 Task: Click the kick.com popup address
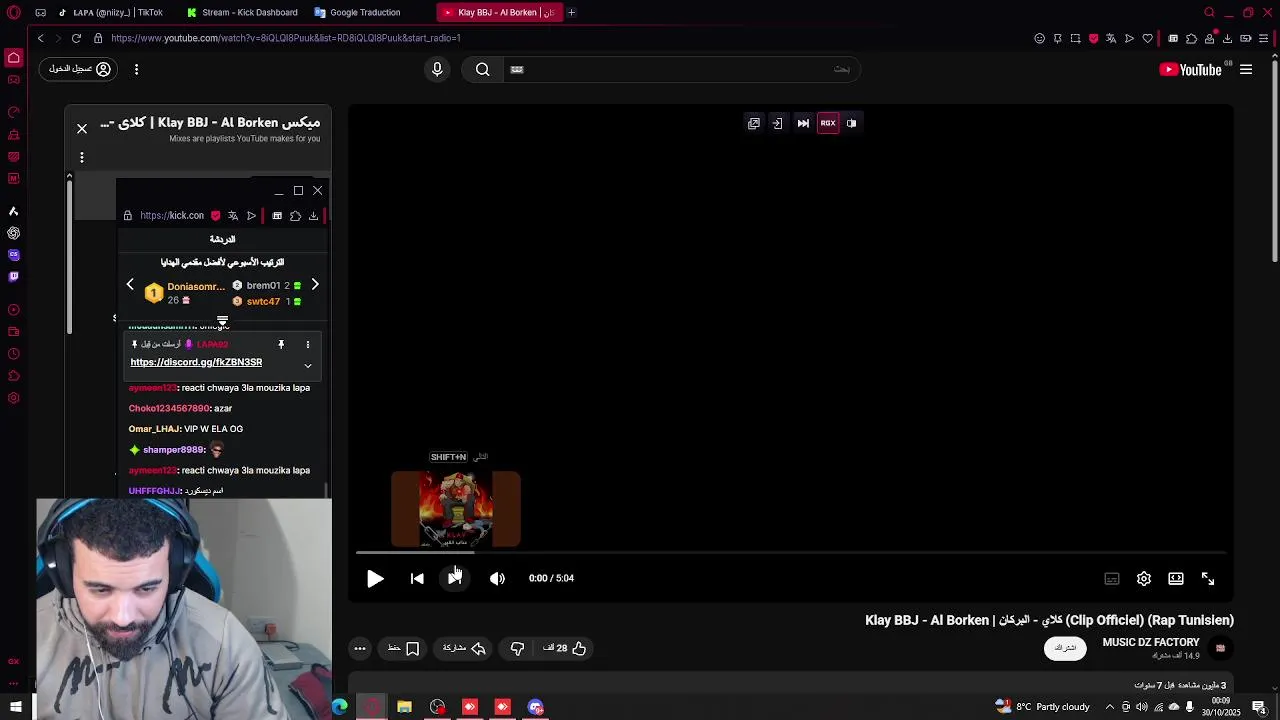172,215
